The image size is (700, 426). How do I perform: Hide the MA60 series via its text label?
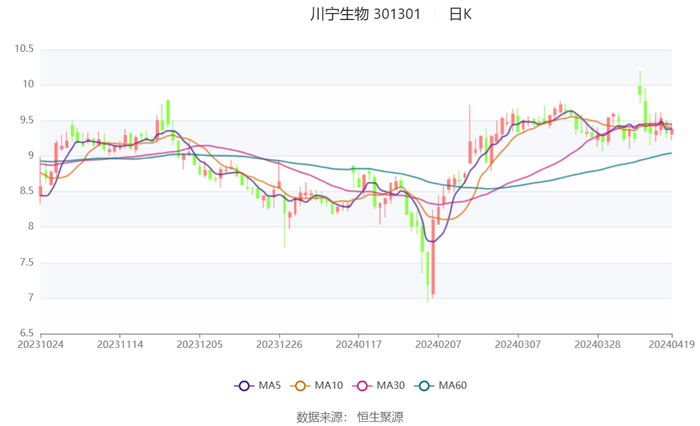(x=454, y=386)
